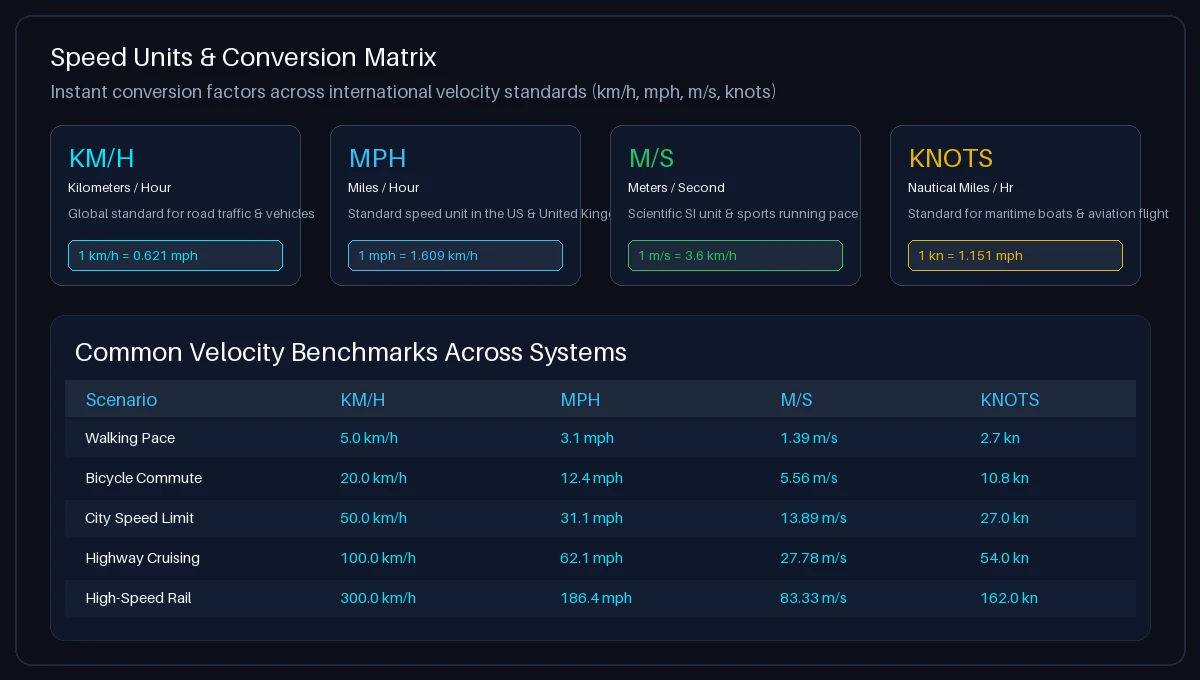Click the '2.7 kn' cell
Screen dimensions: 1200x680
[x=1000, y=438]
